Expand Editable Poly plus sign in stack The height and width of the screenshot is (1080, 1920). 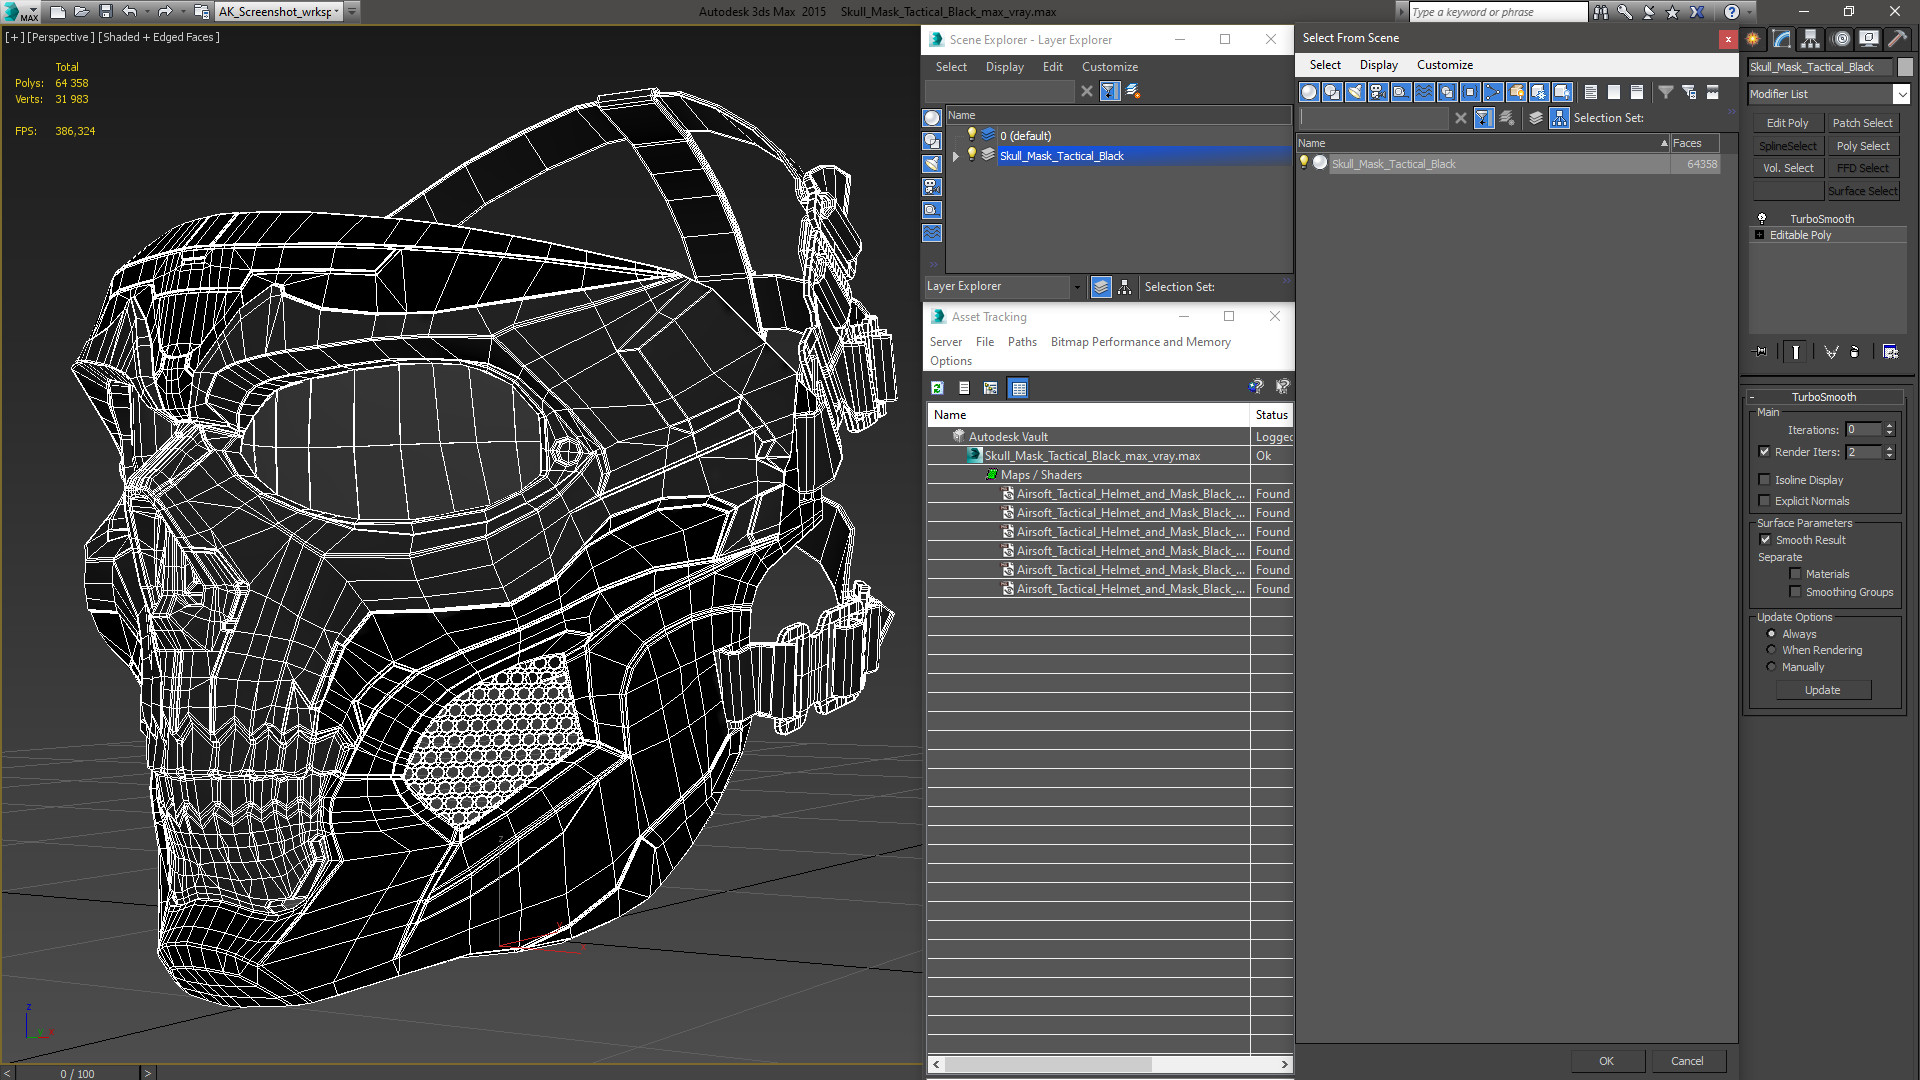coord(1760,235)
